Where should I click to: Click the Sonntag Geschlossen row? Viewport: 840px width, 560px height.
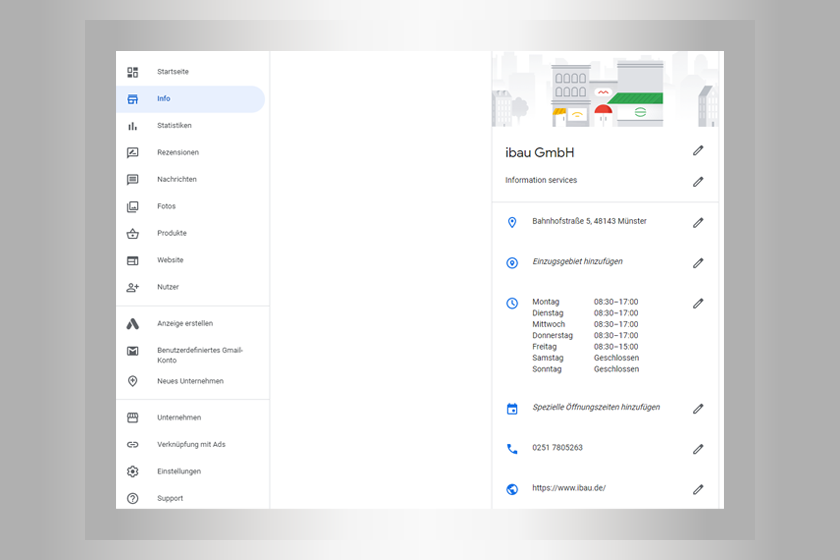pyautogui.click(x=586, y=369)
